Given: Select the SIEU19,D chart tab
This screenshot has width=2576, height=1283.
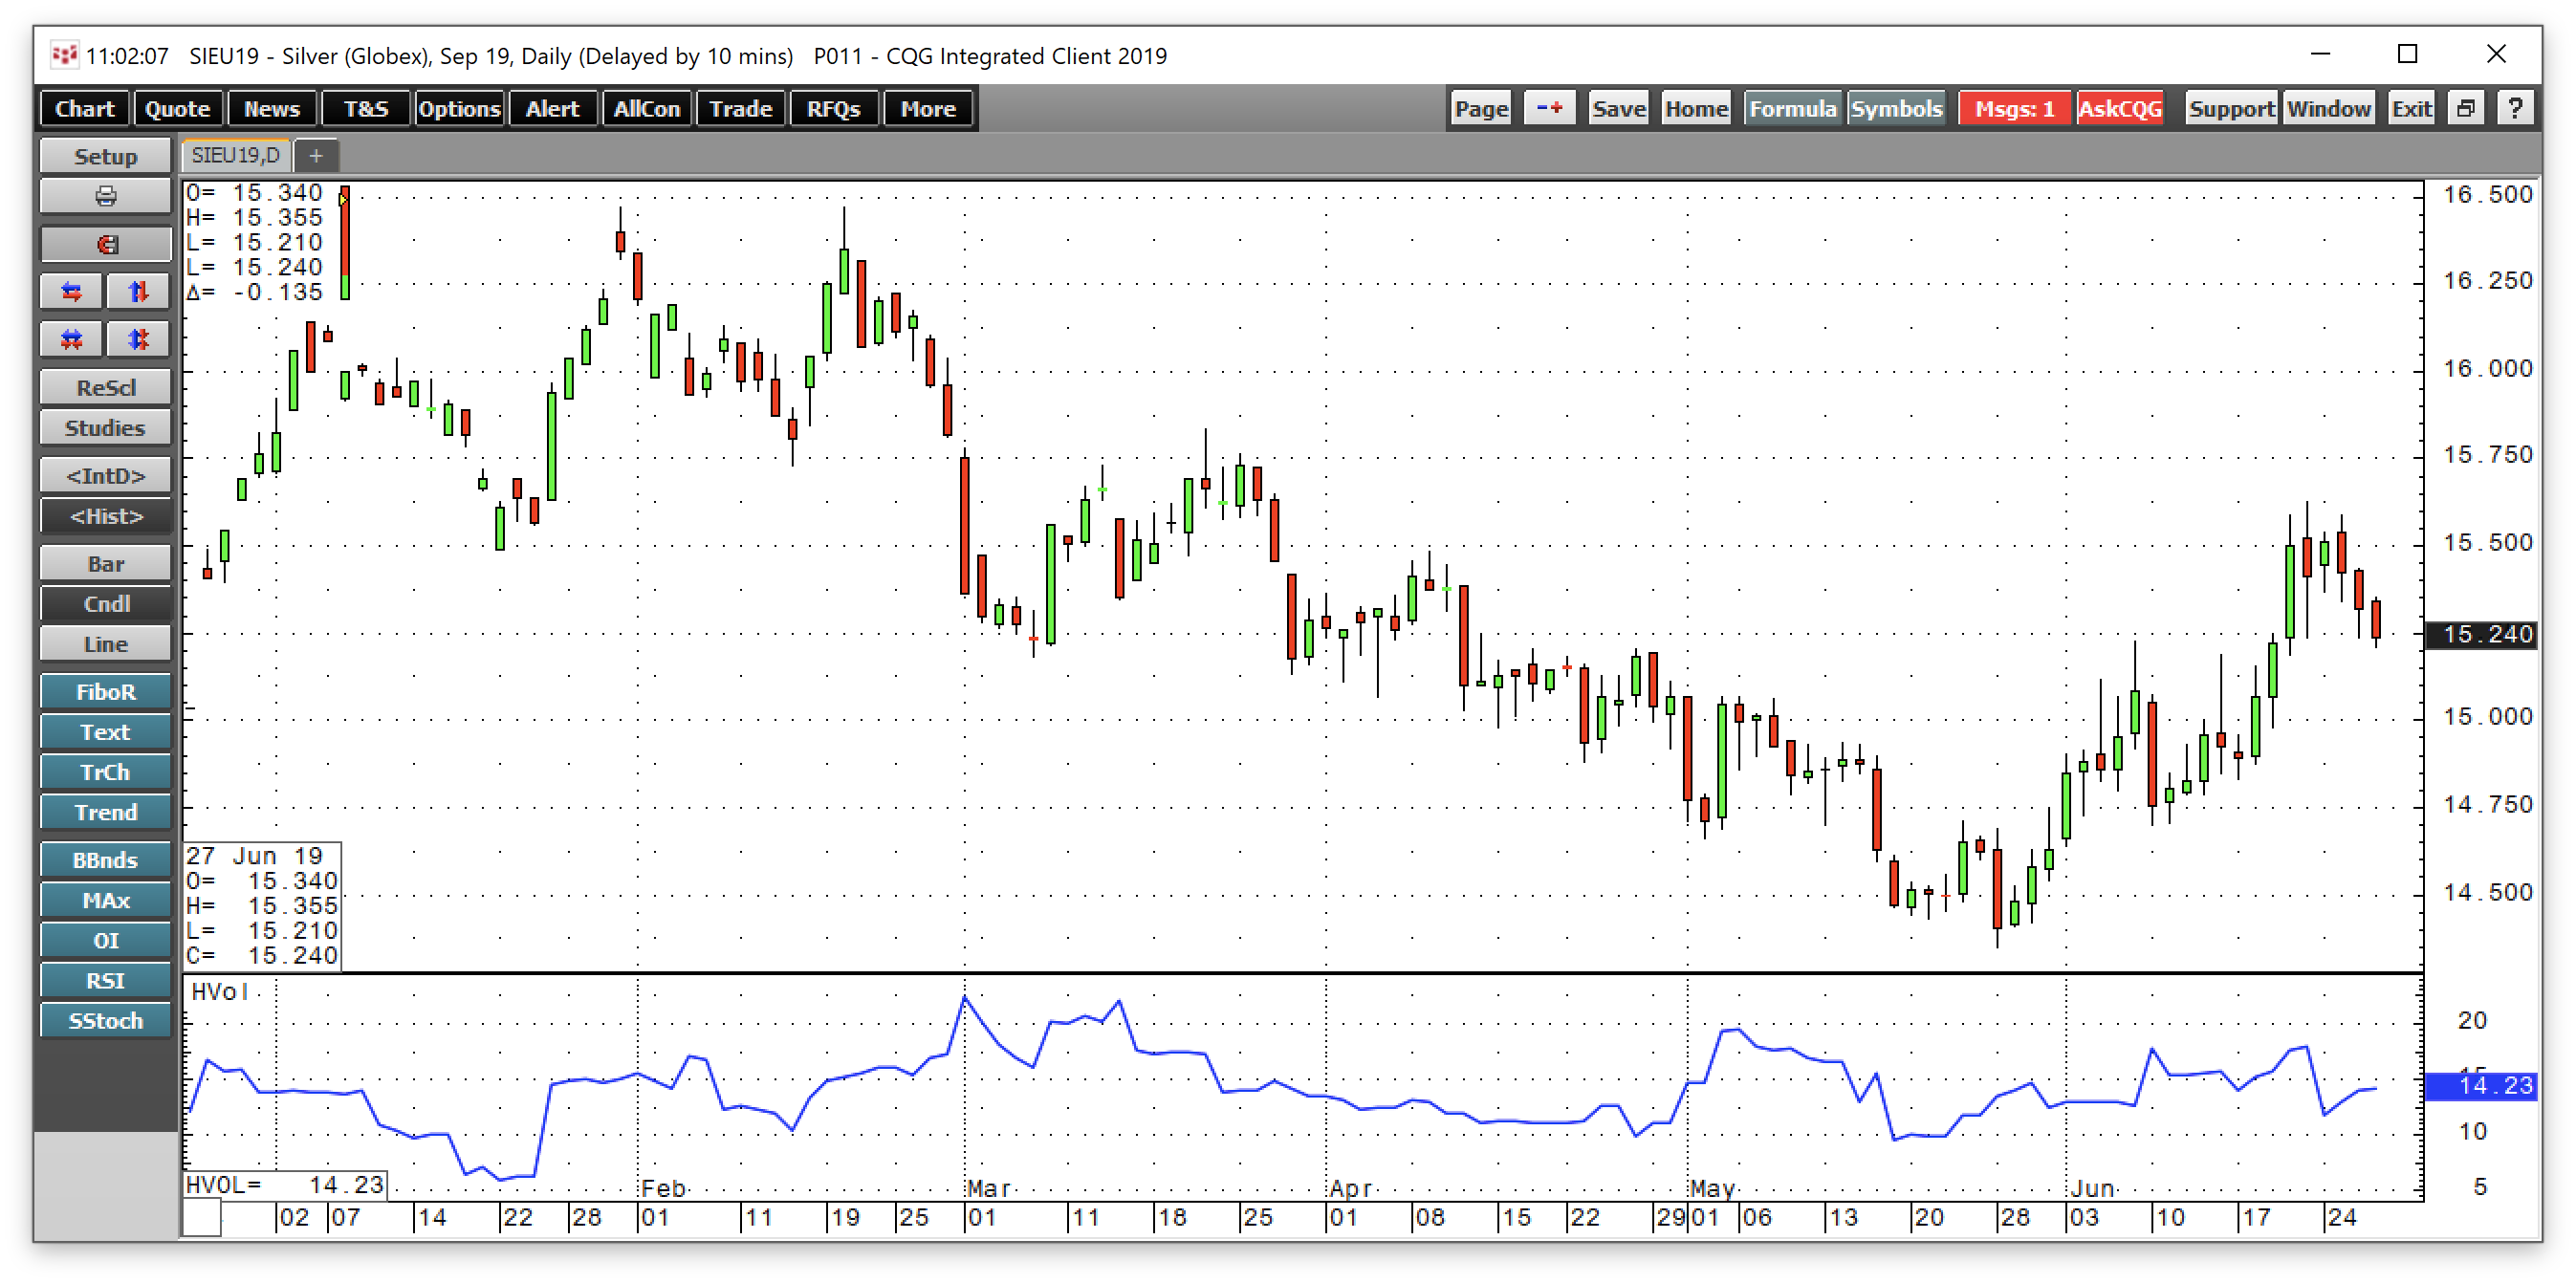Looking at the screenshot, I should (x=236, y=155).
